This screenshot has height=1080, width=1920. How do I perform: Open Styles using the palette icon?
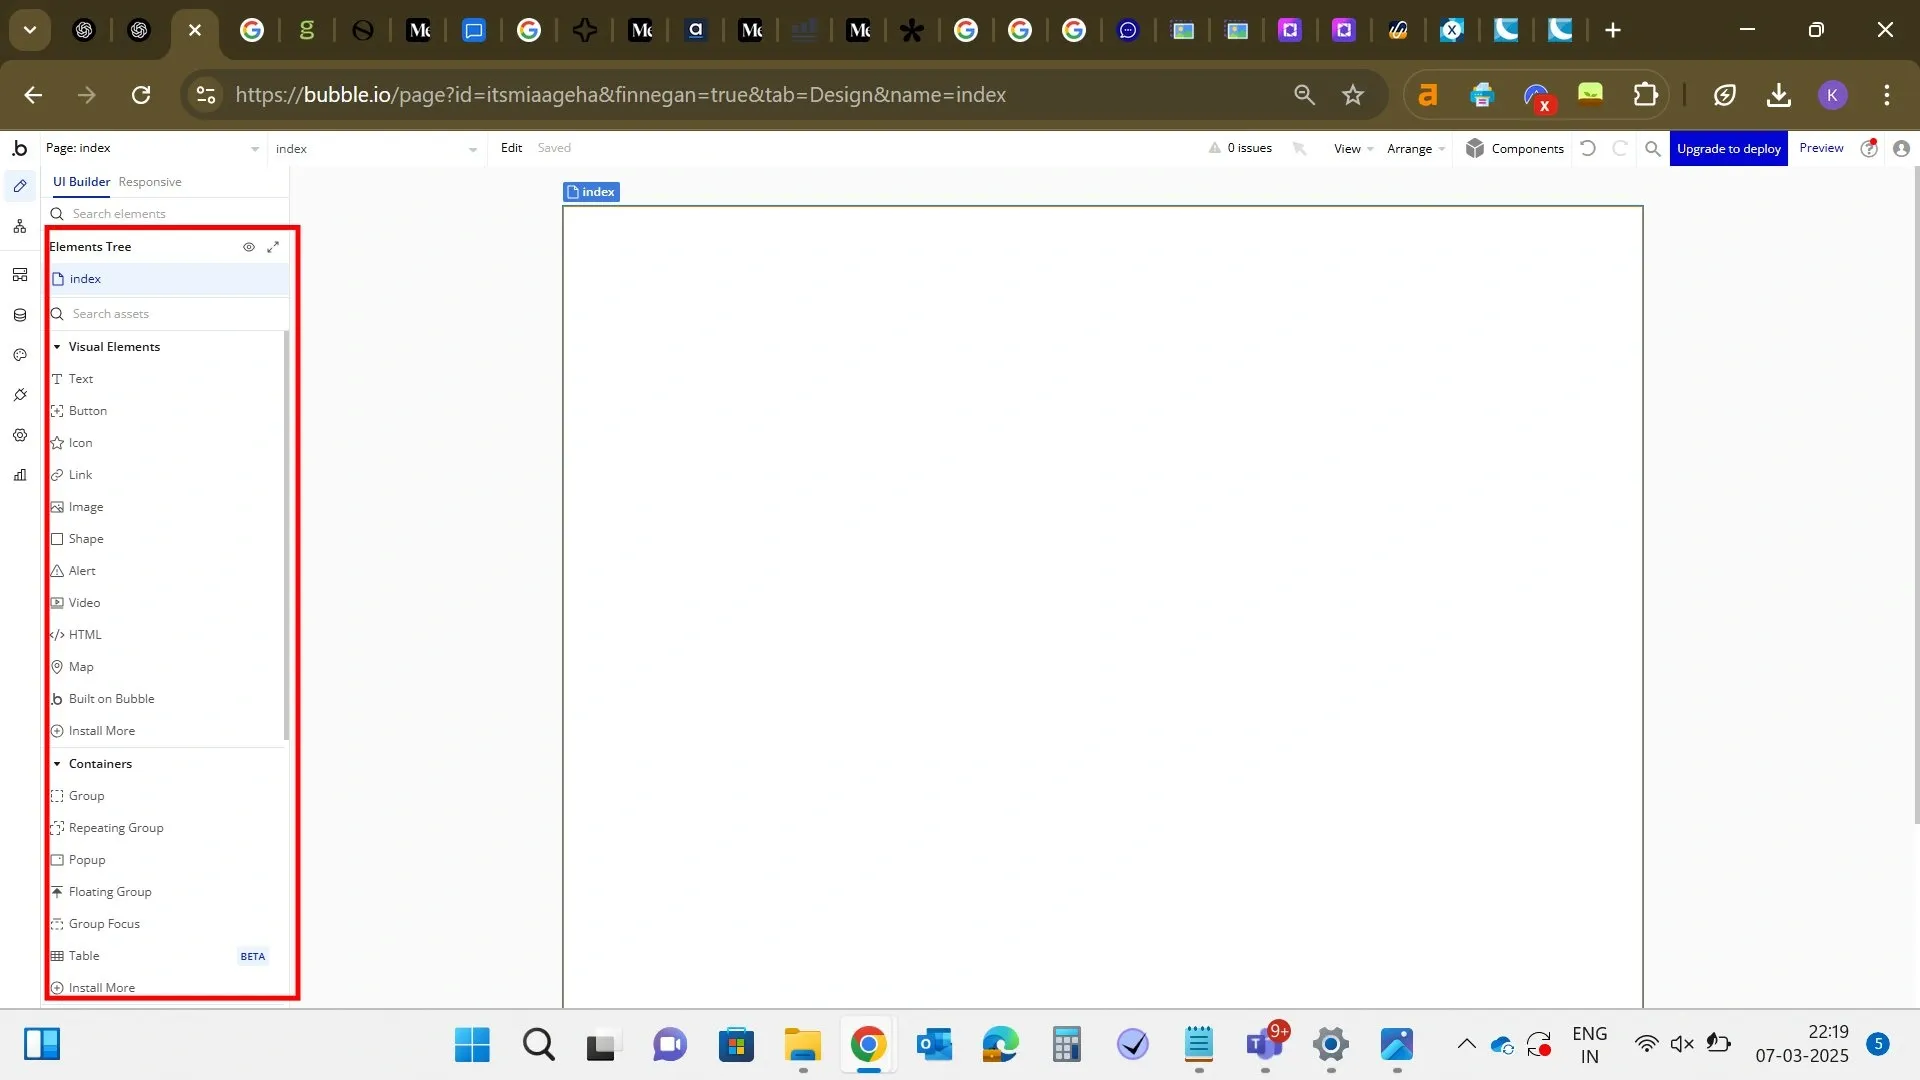[20, 354]
